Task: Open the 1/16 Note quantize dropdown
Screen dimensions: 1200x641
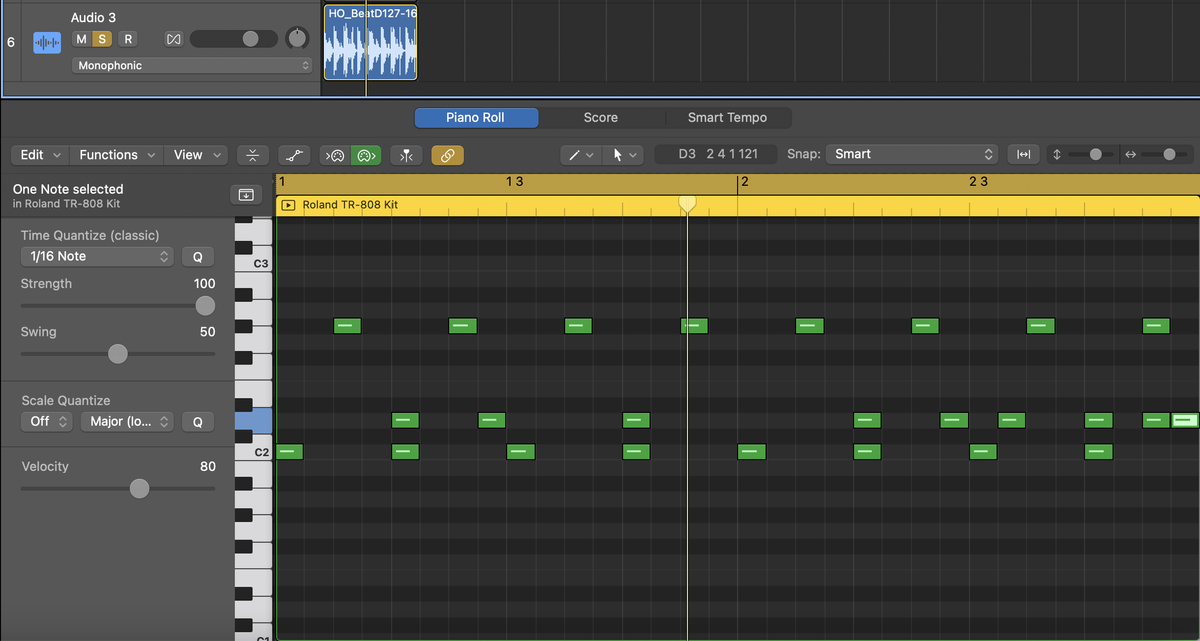Action: click(98, 256)
